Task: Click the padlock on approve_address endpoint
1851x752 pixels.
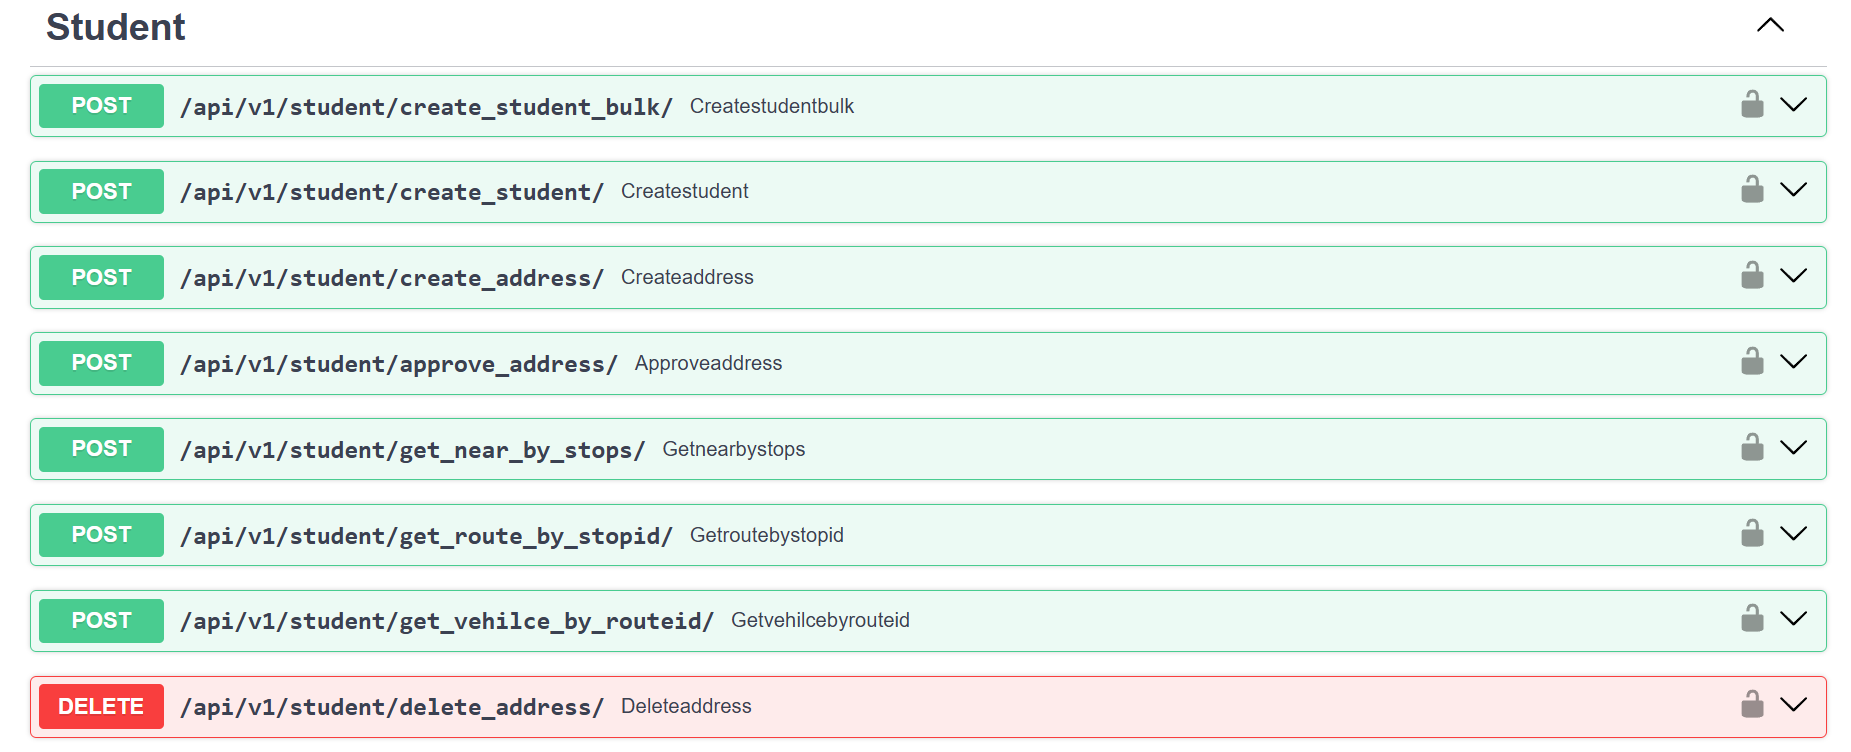Action: (1752, 362)
